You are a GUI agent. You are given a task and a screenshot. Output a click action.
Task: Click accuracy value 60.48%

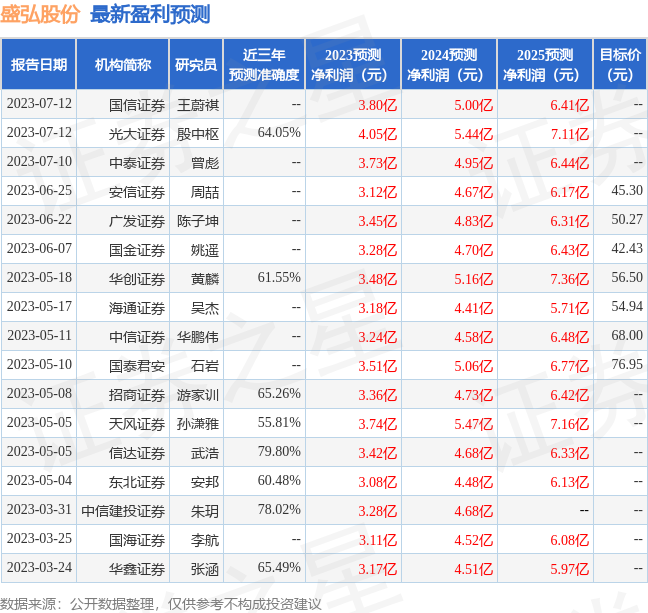(279, 480)
